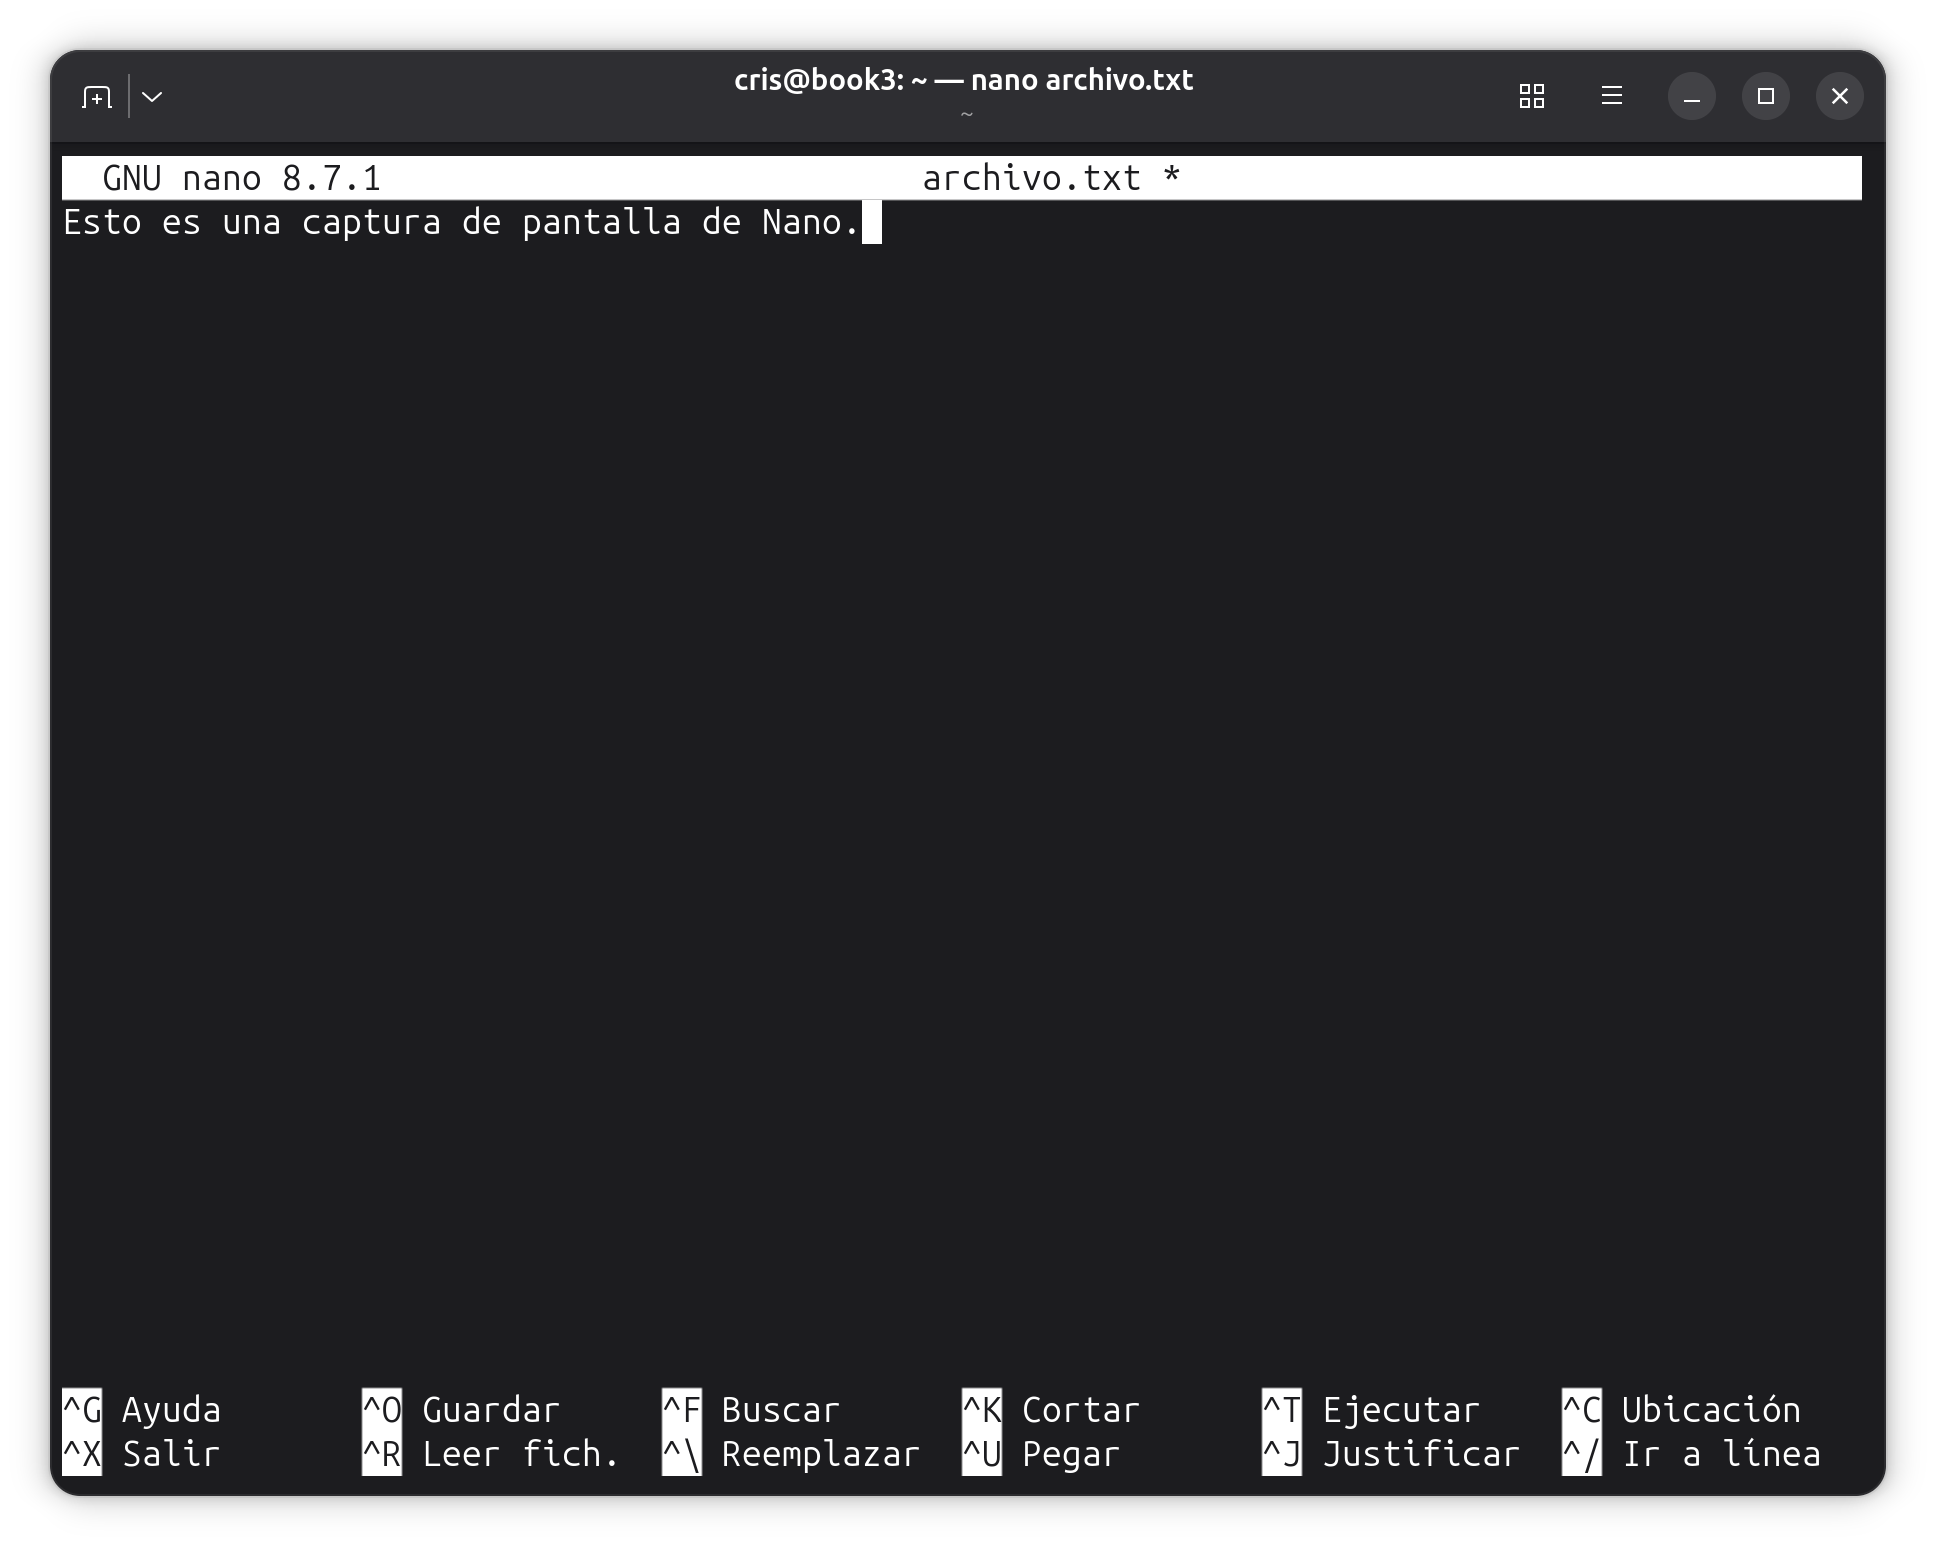Screen dimensions: 1936x1546
Task: Expand the new-tab options dropdown arrow
Action: [152, 97]
